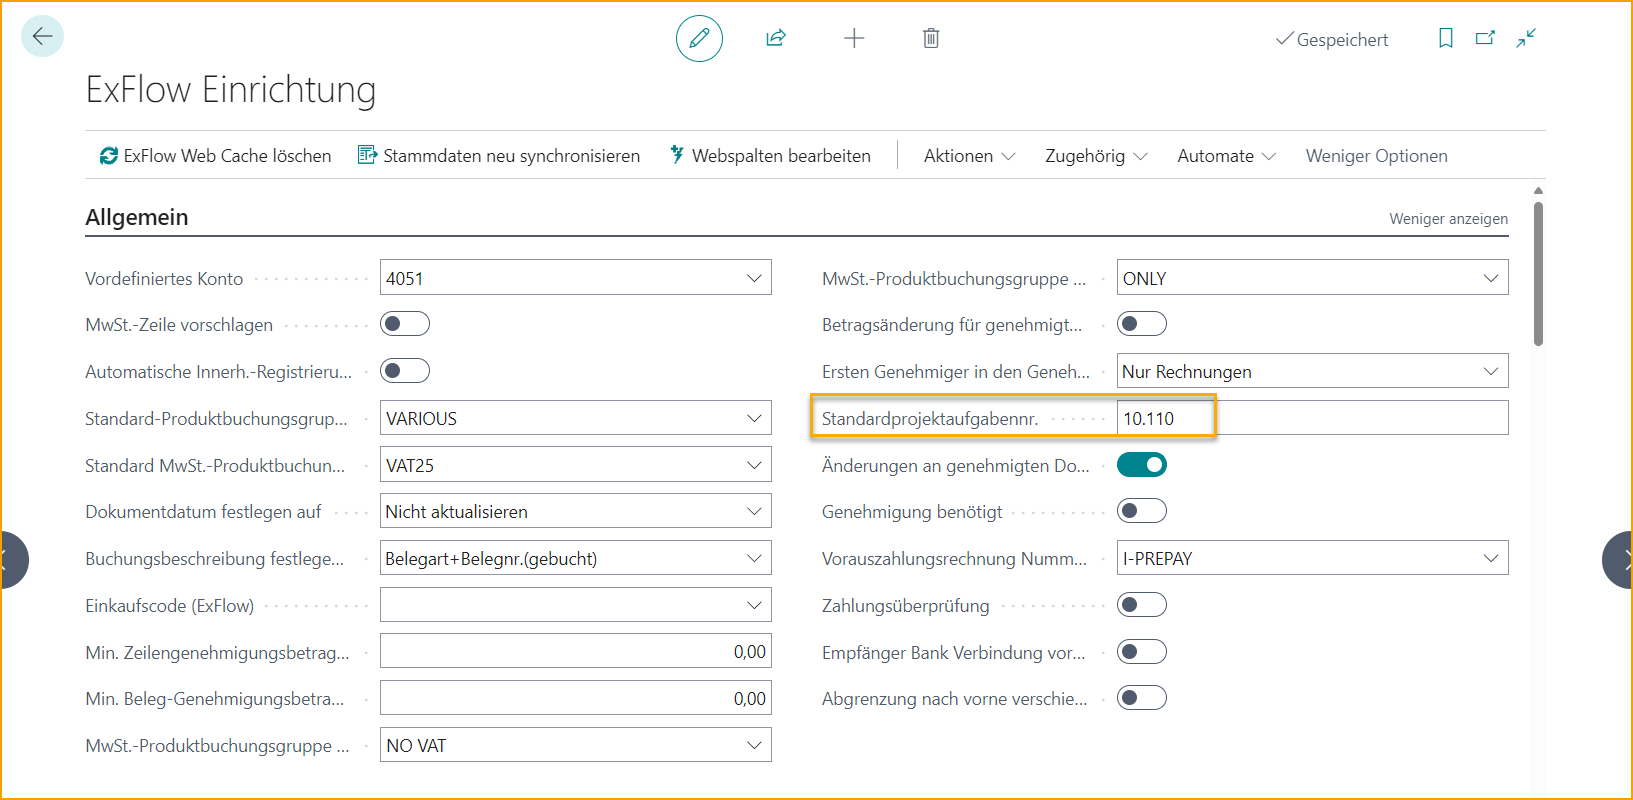This screenshot has height=800, width=1633.
Task: Click the trash delete icon
Action: [931, 39]
